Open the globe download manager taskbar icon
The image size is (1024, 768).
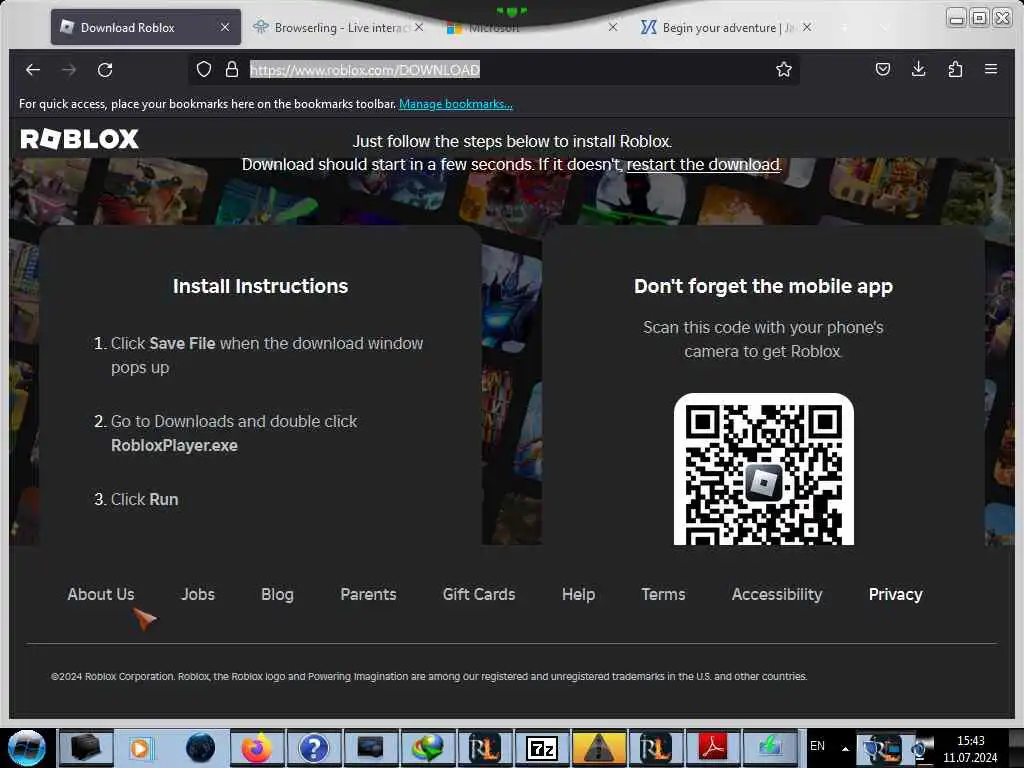(x=427, y=748)
